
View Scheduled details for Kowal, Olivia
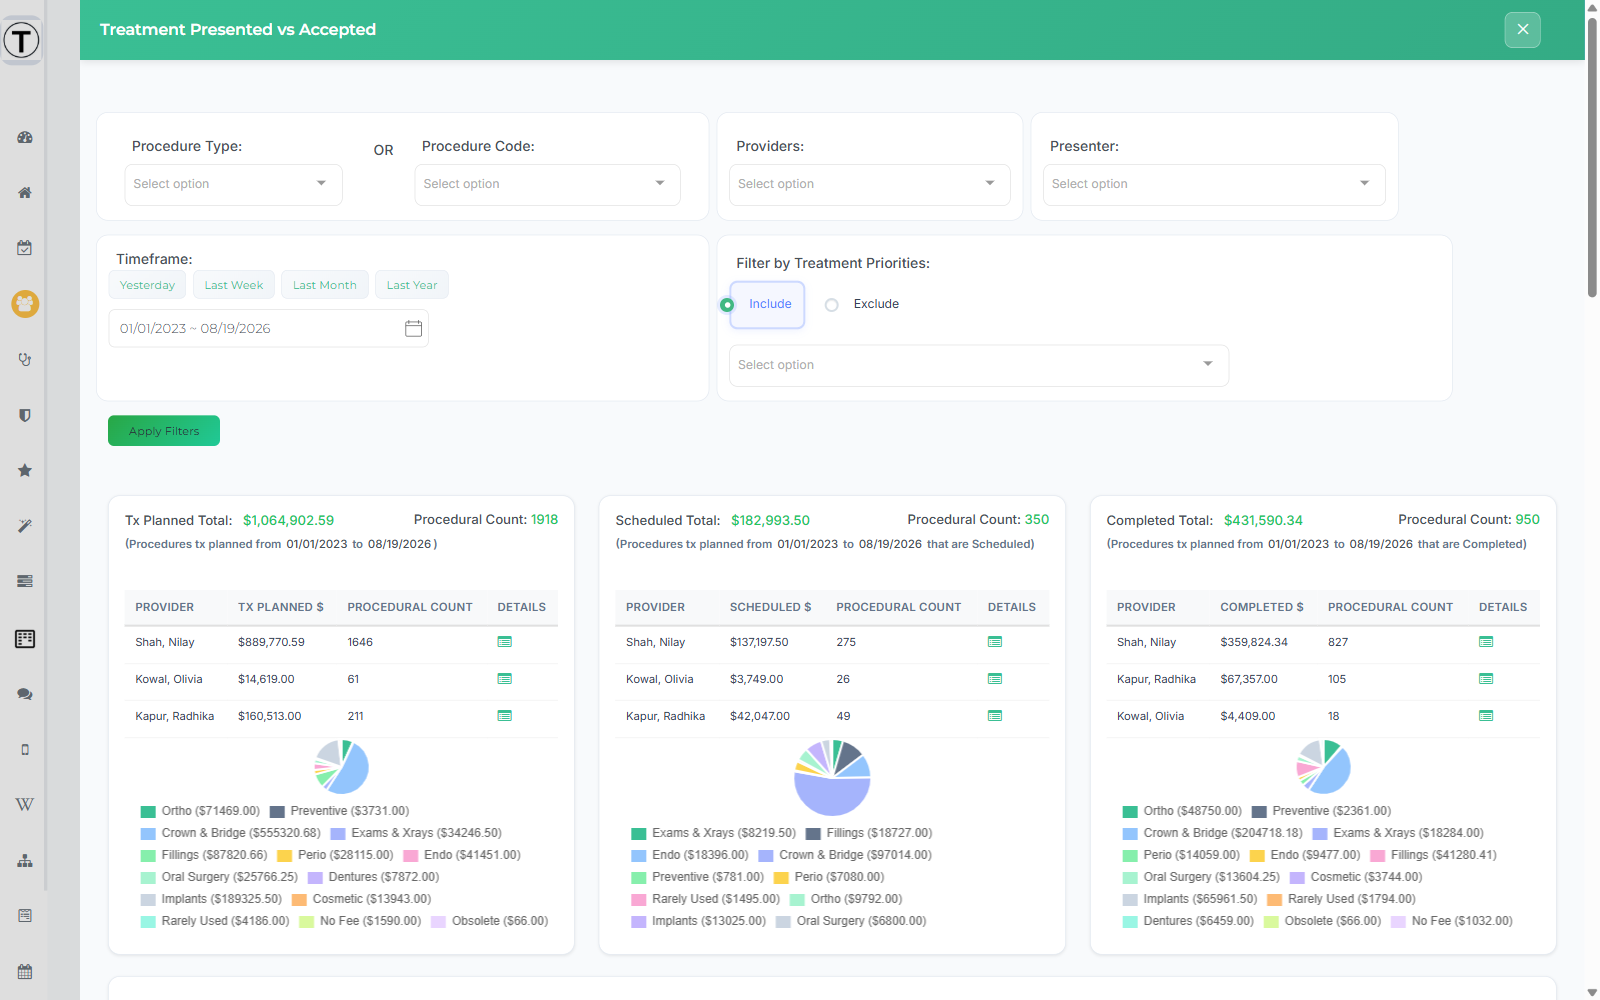tap(995, 679)
